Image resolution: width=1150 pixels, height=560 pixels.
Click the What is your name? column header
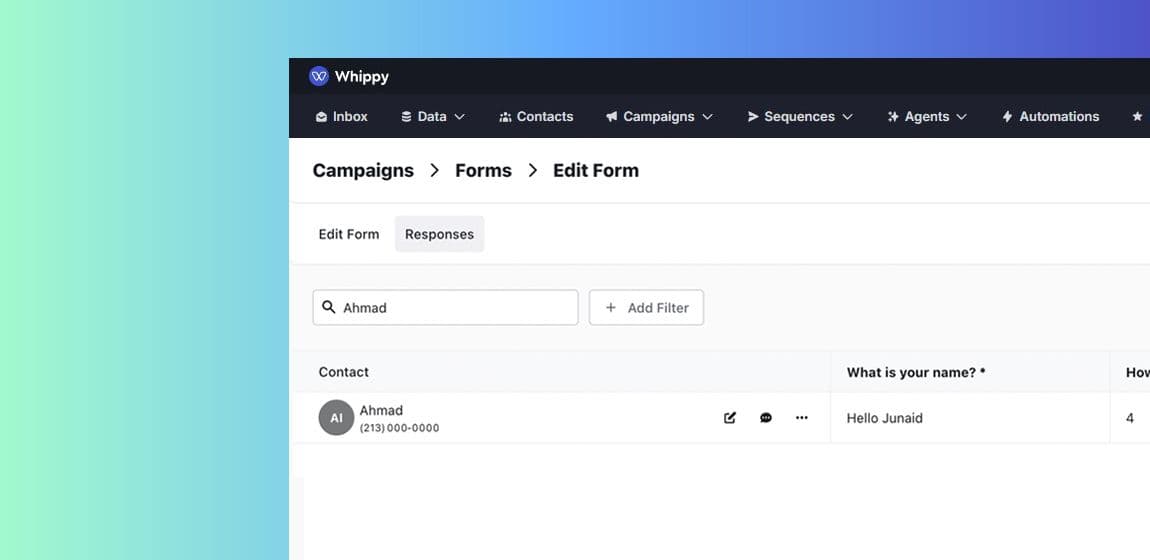coord(916,372)
